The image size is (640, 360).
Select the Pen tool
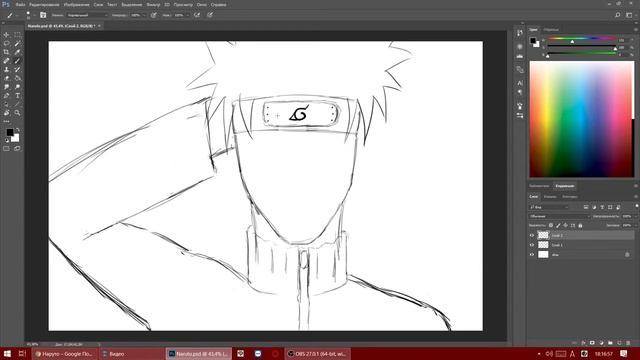pyautogui.click(x=6, y=96)
